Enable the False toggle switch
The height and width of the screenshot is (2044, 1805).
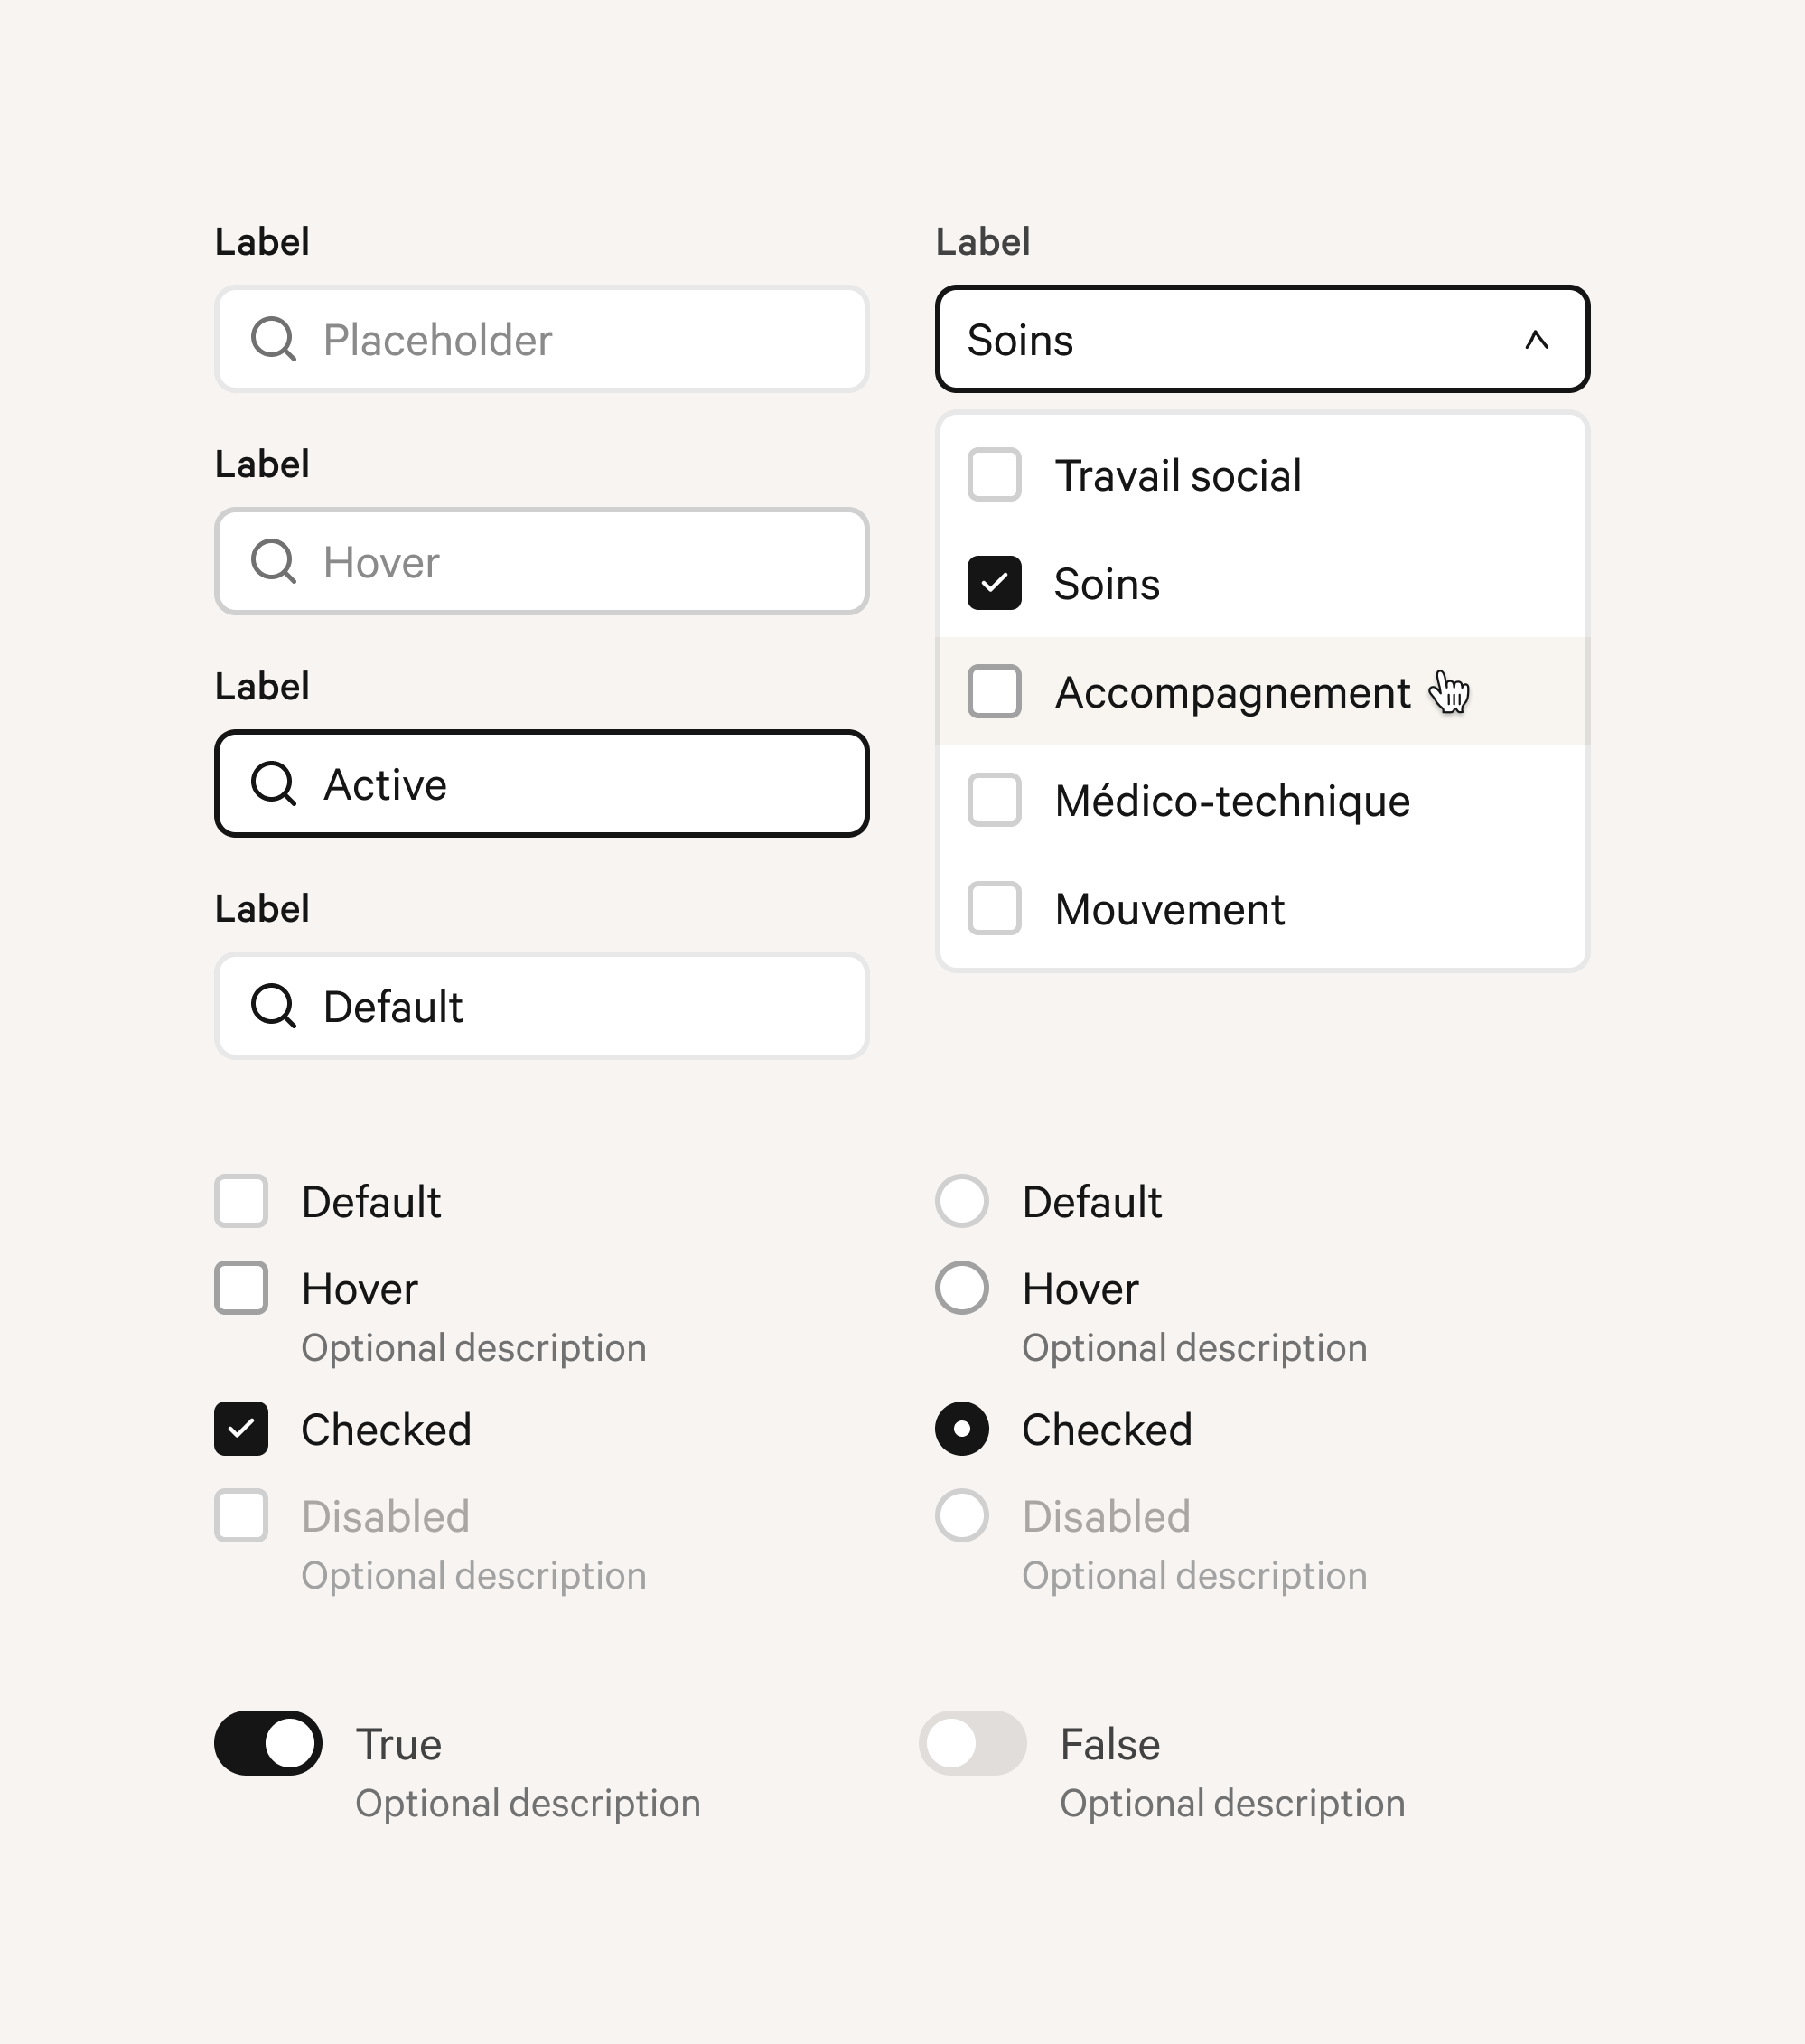973,1743
